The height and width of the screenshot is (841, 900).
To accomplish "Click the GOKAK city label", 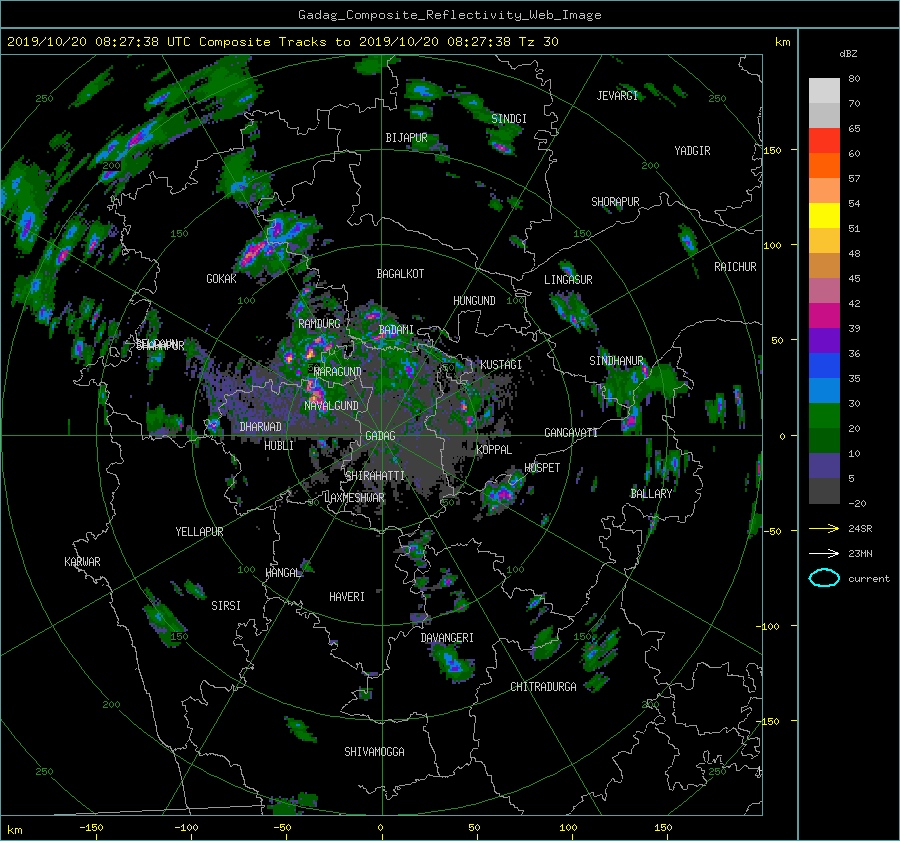I will [x=222, y=279].
